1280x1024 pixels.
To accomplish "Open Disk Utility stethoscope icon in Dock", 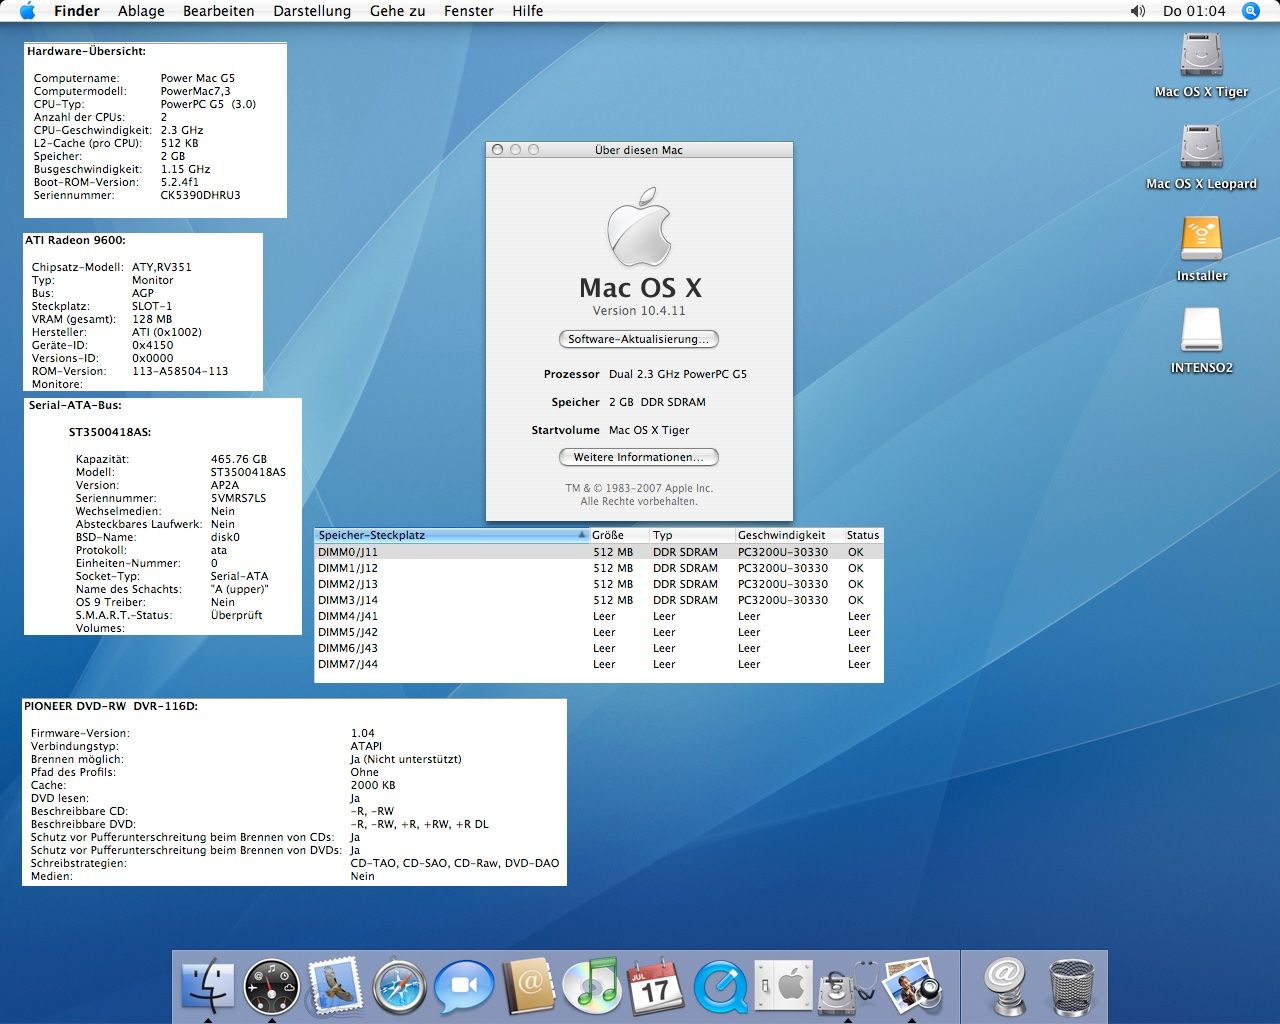I will (847, 986).
